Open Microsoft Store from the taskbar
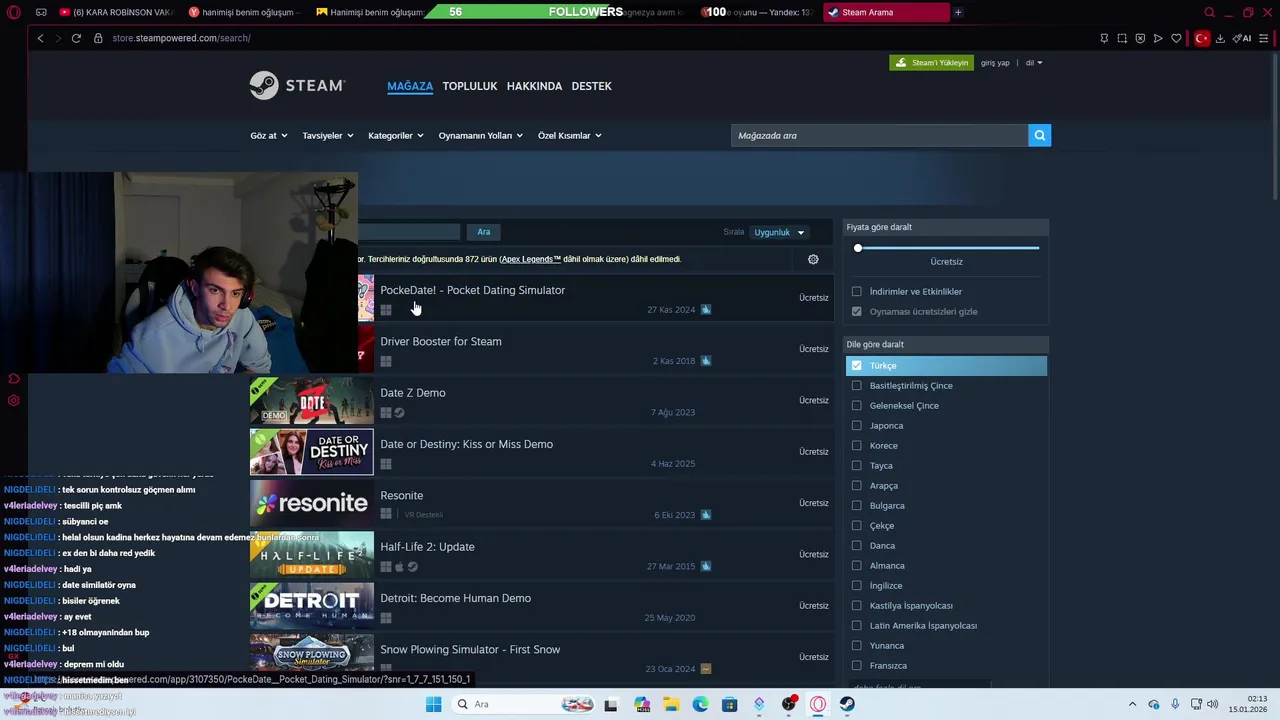Viewport: 1280px width, 720px height. click(730, 704)
